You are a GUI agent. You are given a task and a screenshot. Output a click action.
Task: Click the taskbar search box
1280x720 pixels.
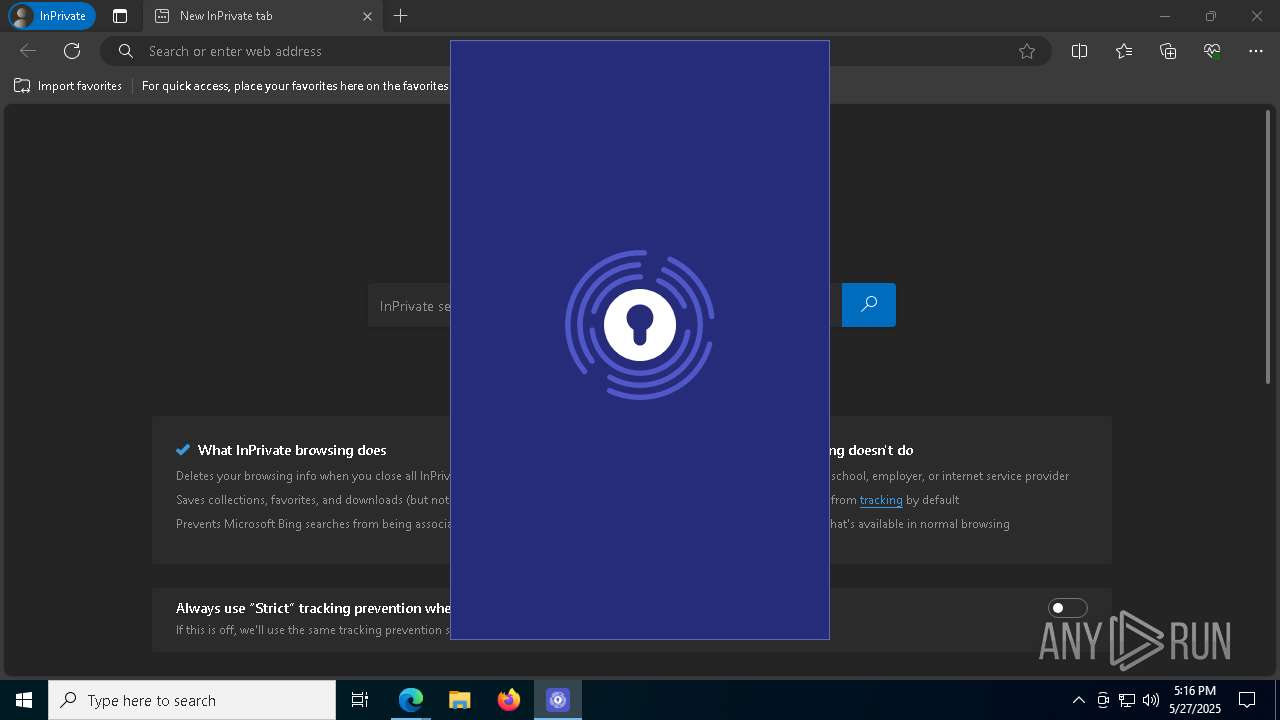192,700
